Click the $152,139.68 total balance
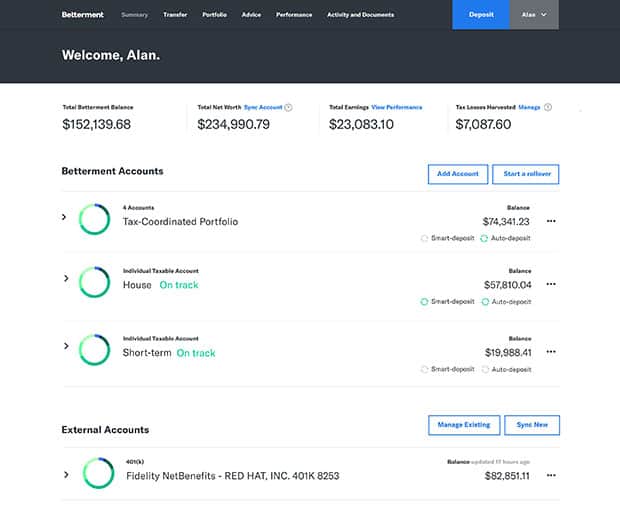This screenshot has height=532, width=620. click(96, 124)
